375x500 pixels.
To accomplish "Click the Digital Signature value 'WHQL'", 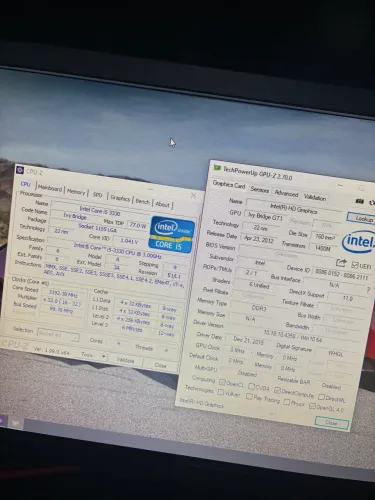I will tap(335, 354).
